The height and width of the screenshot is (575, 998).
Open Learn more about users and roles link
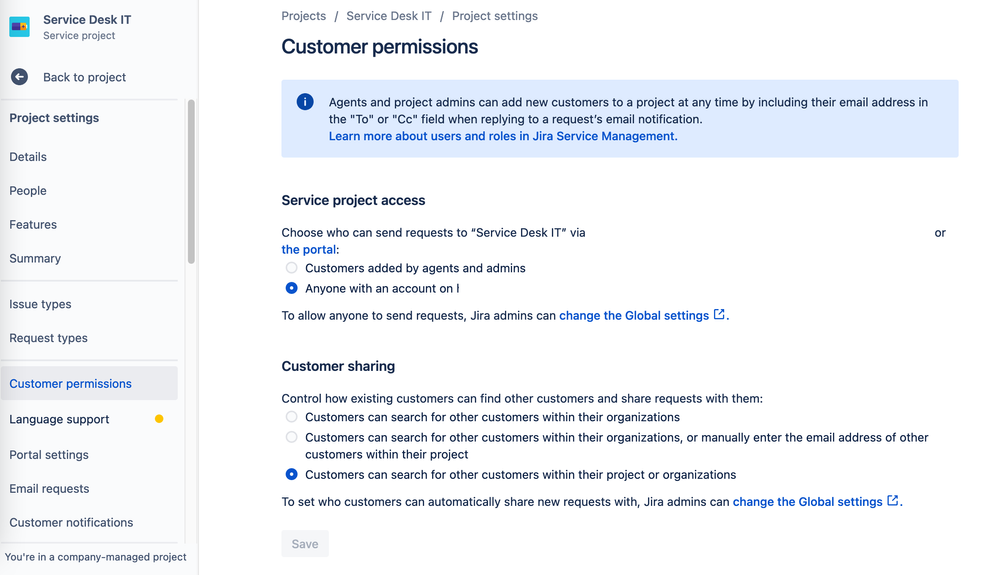pyautogui.click(x=501, y=136)
